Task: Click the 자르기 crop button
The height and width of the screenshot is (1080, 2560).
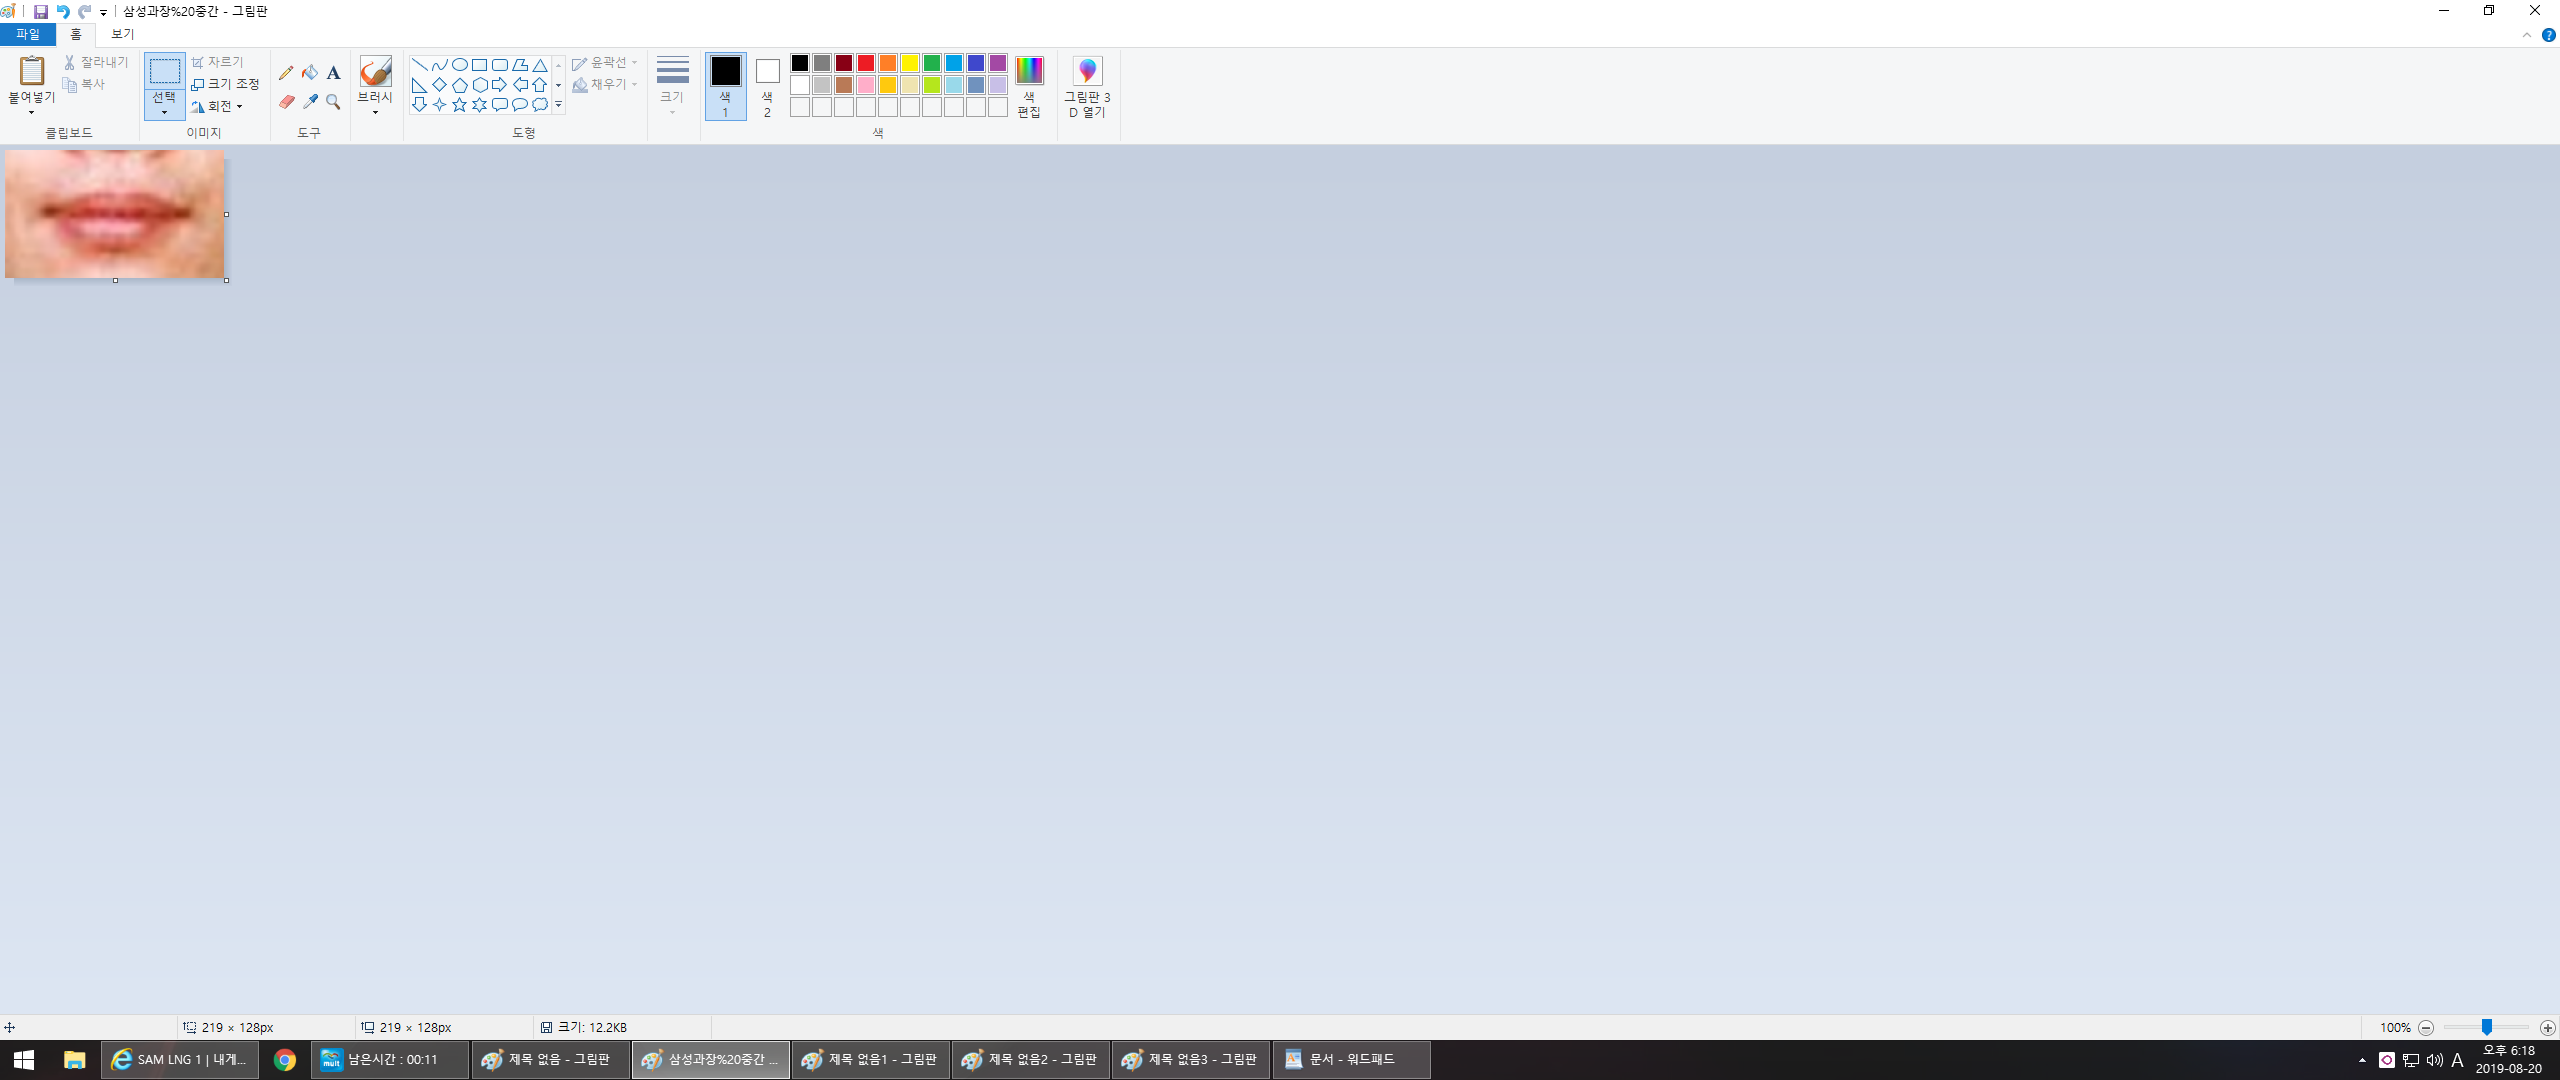Action: pos(218,62)
